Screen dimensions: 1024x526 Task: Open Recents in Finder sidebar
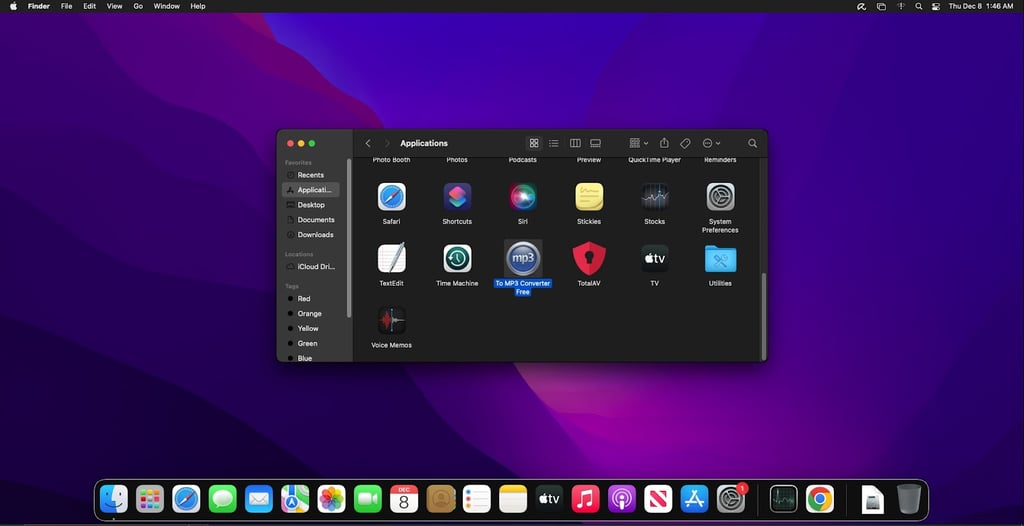point(311,175)
